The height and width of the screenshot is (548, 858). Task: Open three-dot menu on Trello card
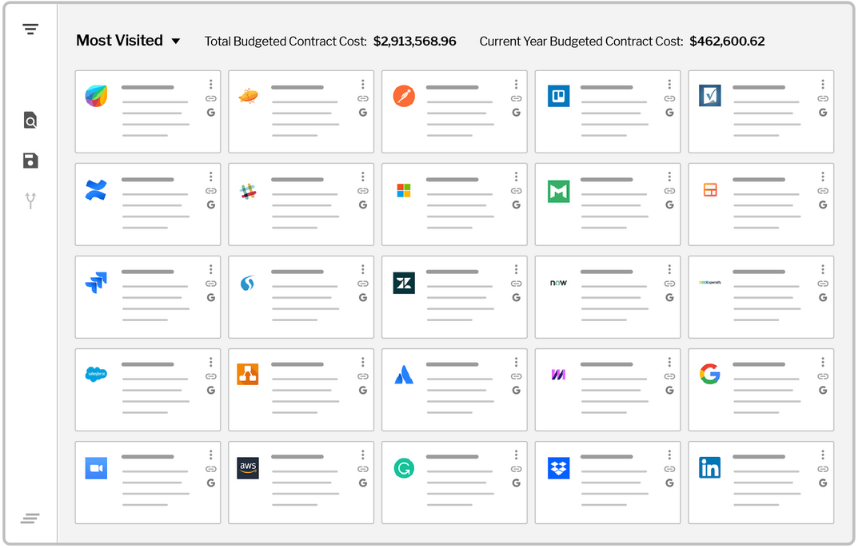(669, 84)
